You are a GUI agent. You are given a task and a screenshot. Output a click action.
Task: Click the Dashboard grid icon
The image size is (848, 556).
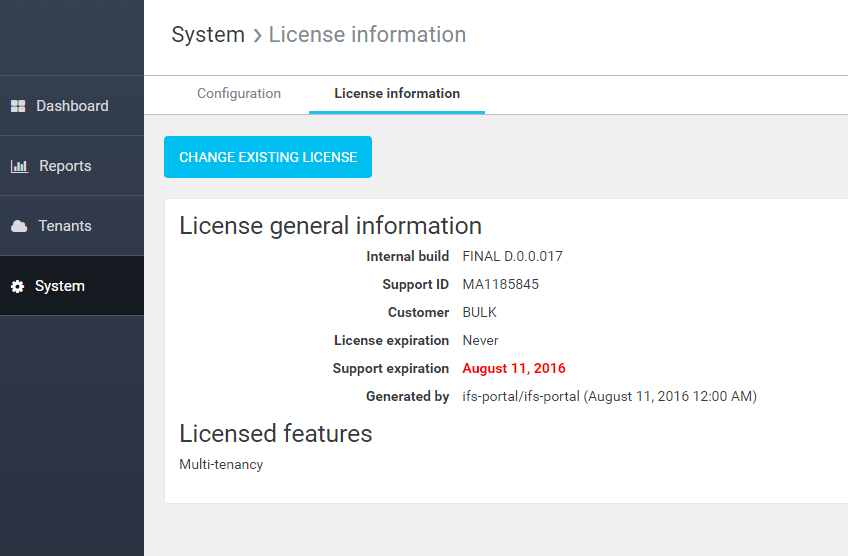tap(18, 106)
